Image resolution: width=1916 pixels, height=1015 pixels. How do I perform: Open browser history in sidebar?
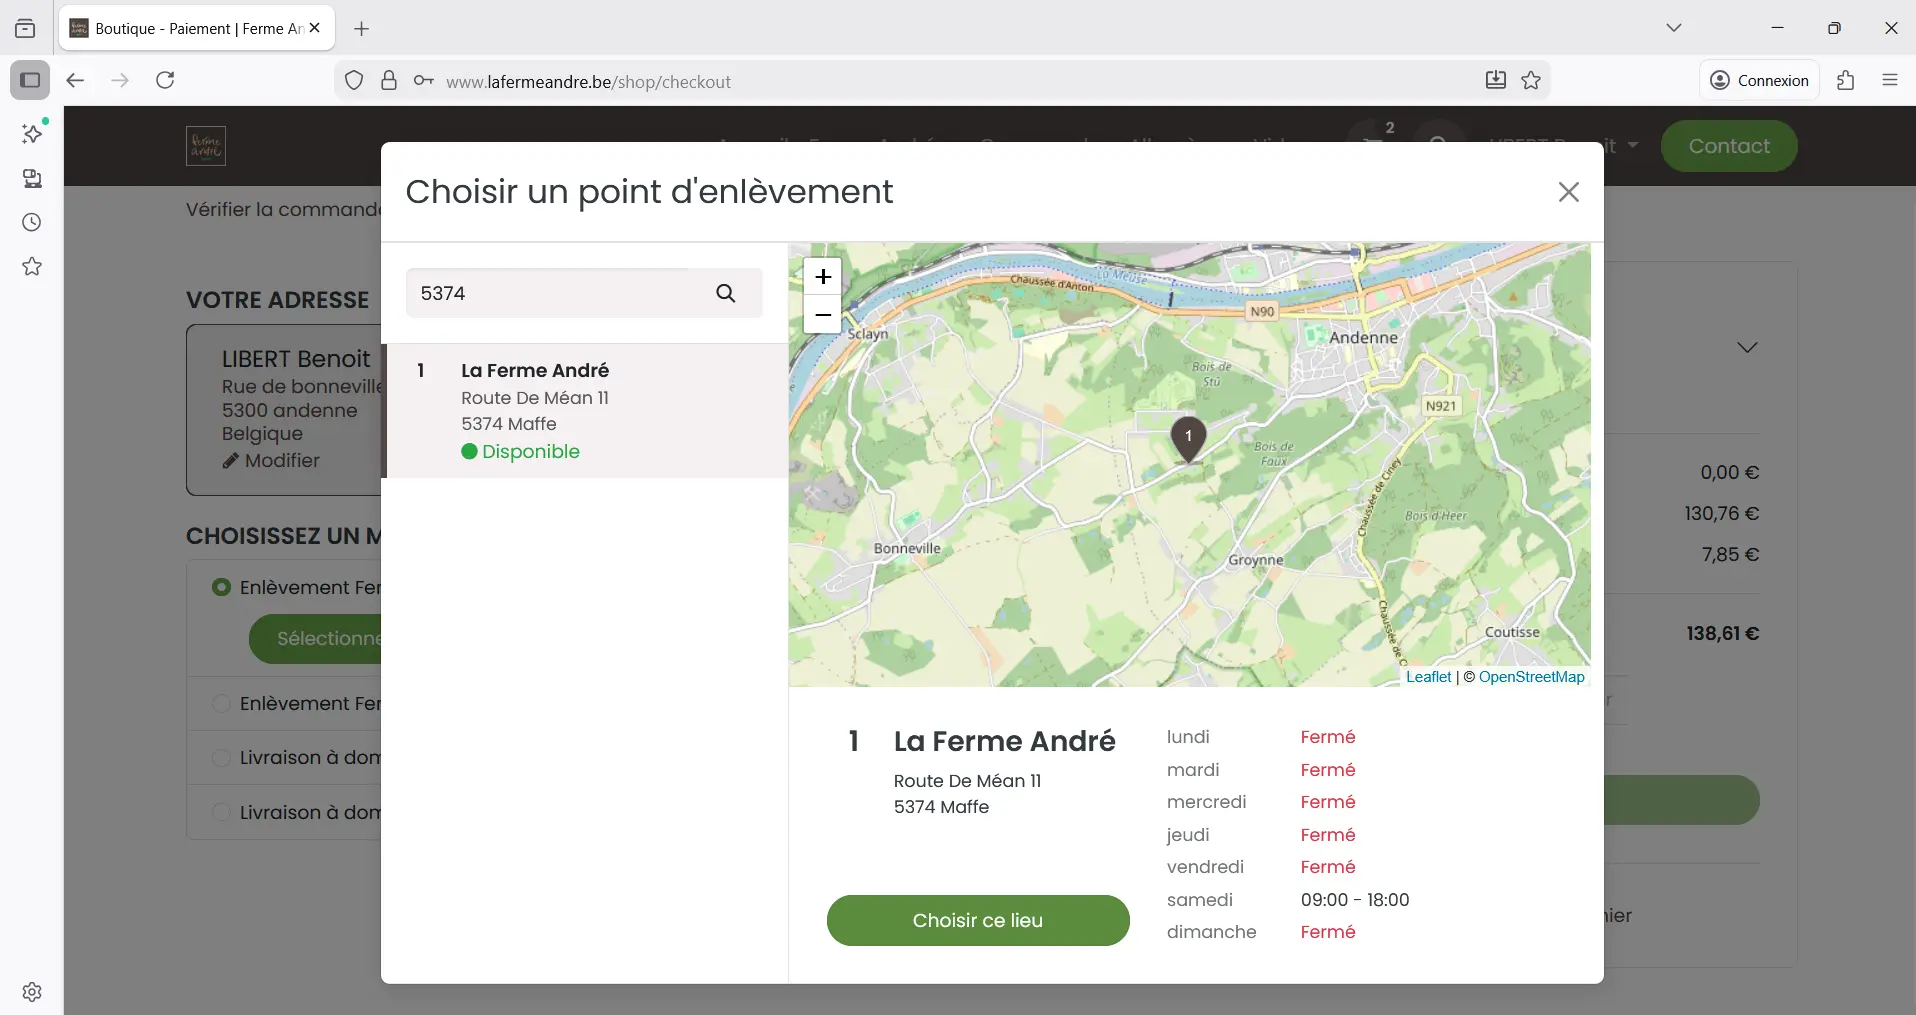32,222
